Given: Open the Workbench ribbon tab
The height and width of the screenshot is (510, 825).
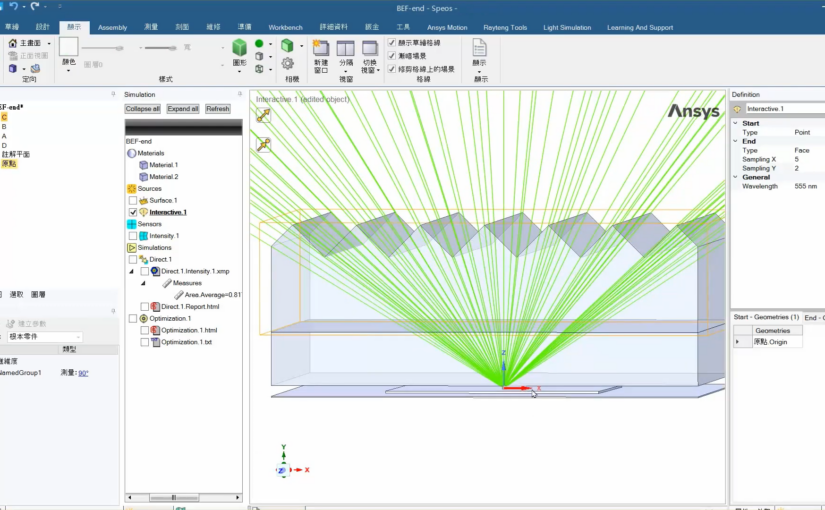Looking at the screenshot, I should pyautogui.click(x=285, y=27).
